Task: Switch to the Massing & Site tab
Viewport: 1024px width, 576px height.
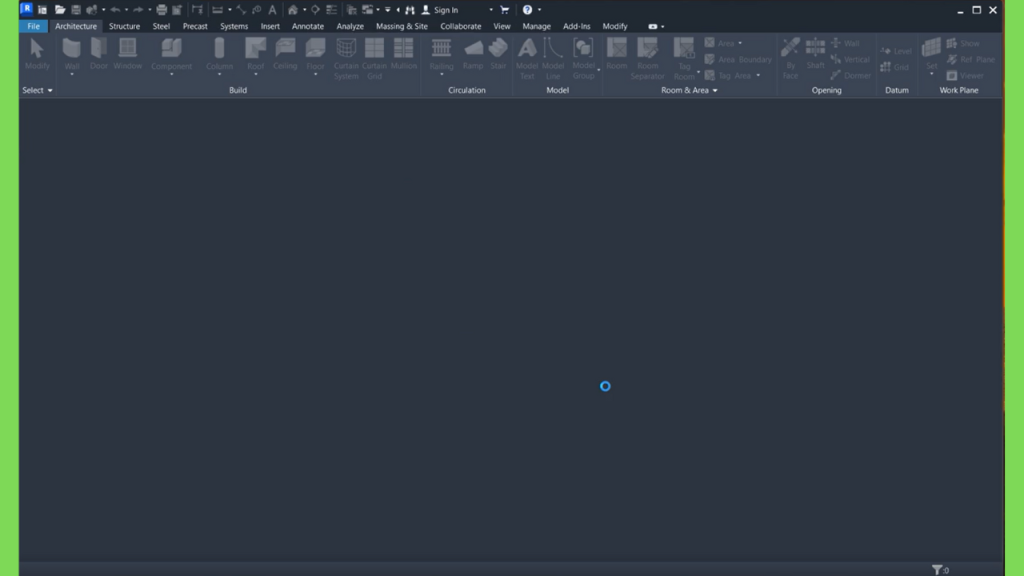Action: click(x=401, y=26)
